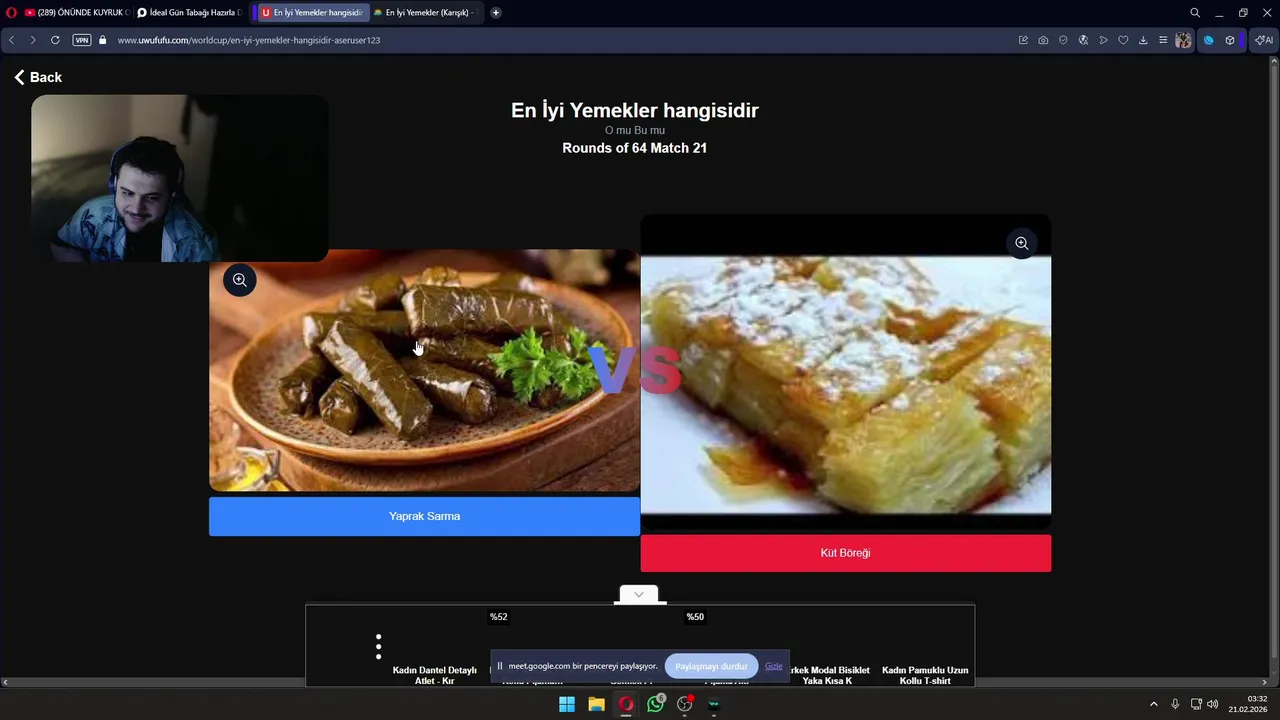1280x720 pixels.
Task: Switch to İdeal Gün Tabağı Hazırla tab
Action: pos(190,13)
